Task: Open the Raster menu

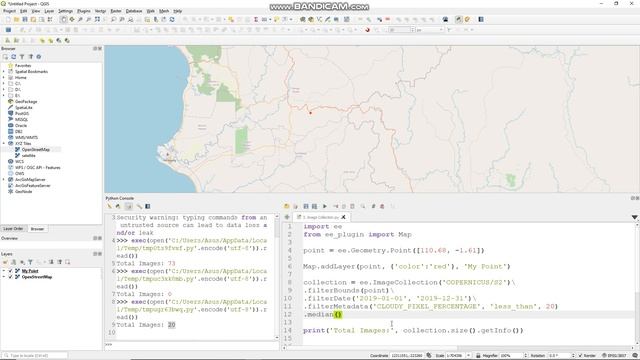Action: 116,11
